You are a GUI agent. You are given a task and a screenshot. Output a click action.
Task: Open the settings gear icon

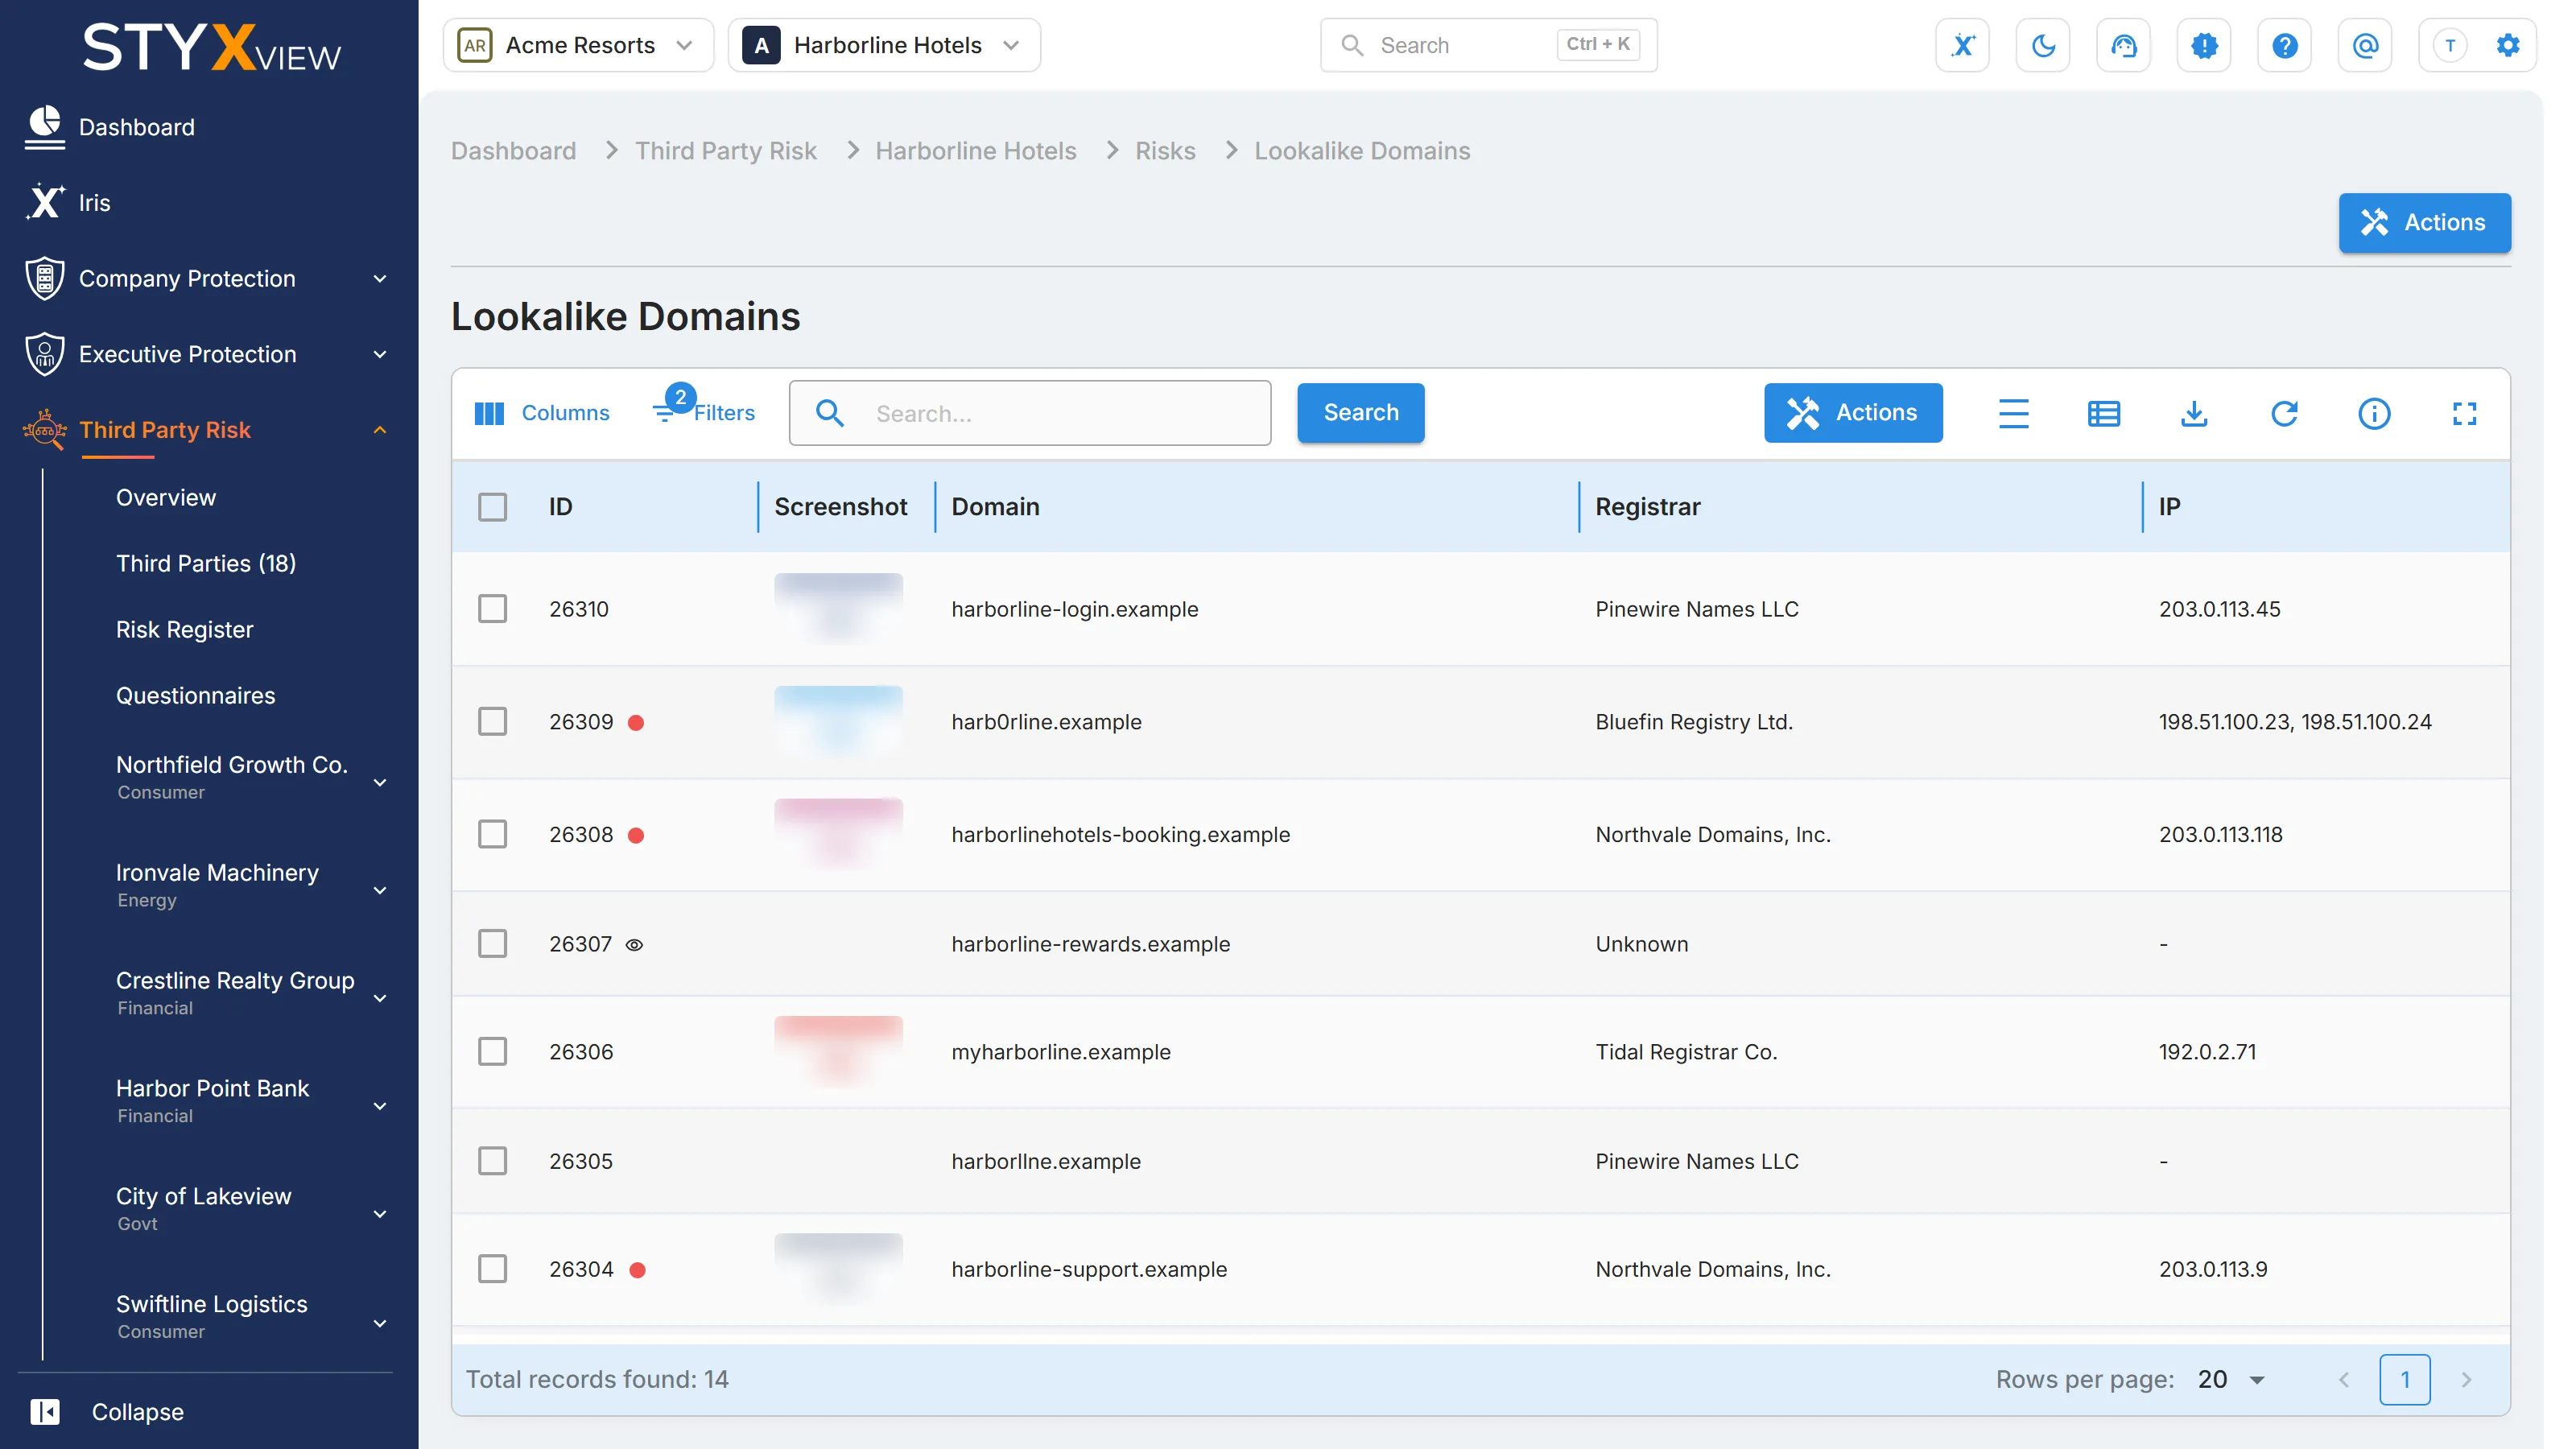point(2507,45)
